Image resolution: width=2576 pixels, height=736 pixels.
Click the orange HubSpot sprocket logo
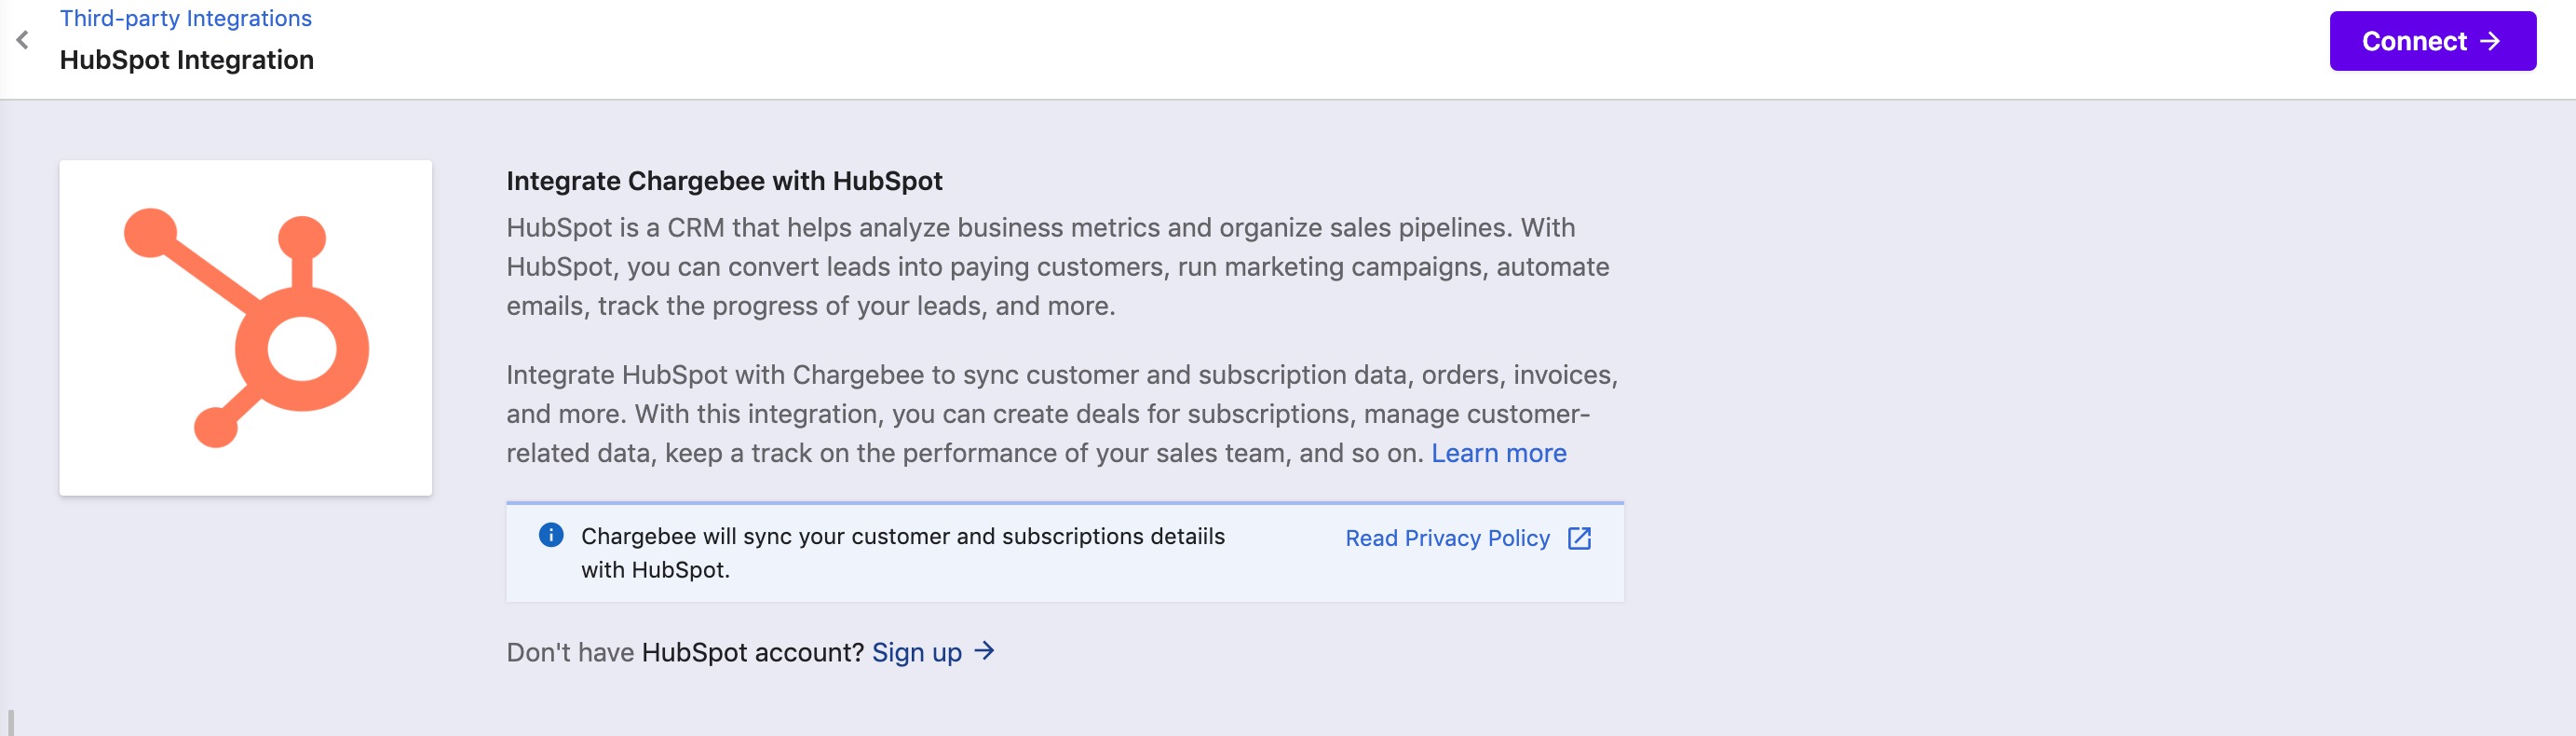click(246, 327)
